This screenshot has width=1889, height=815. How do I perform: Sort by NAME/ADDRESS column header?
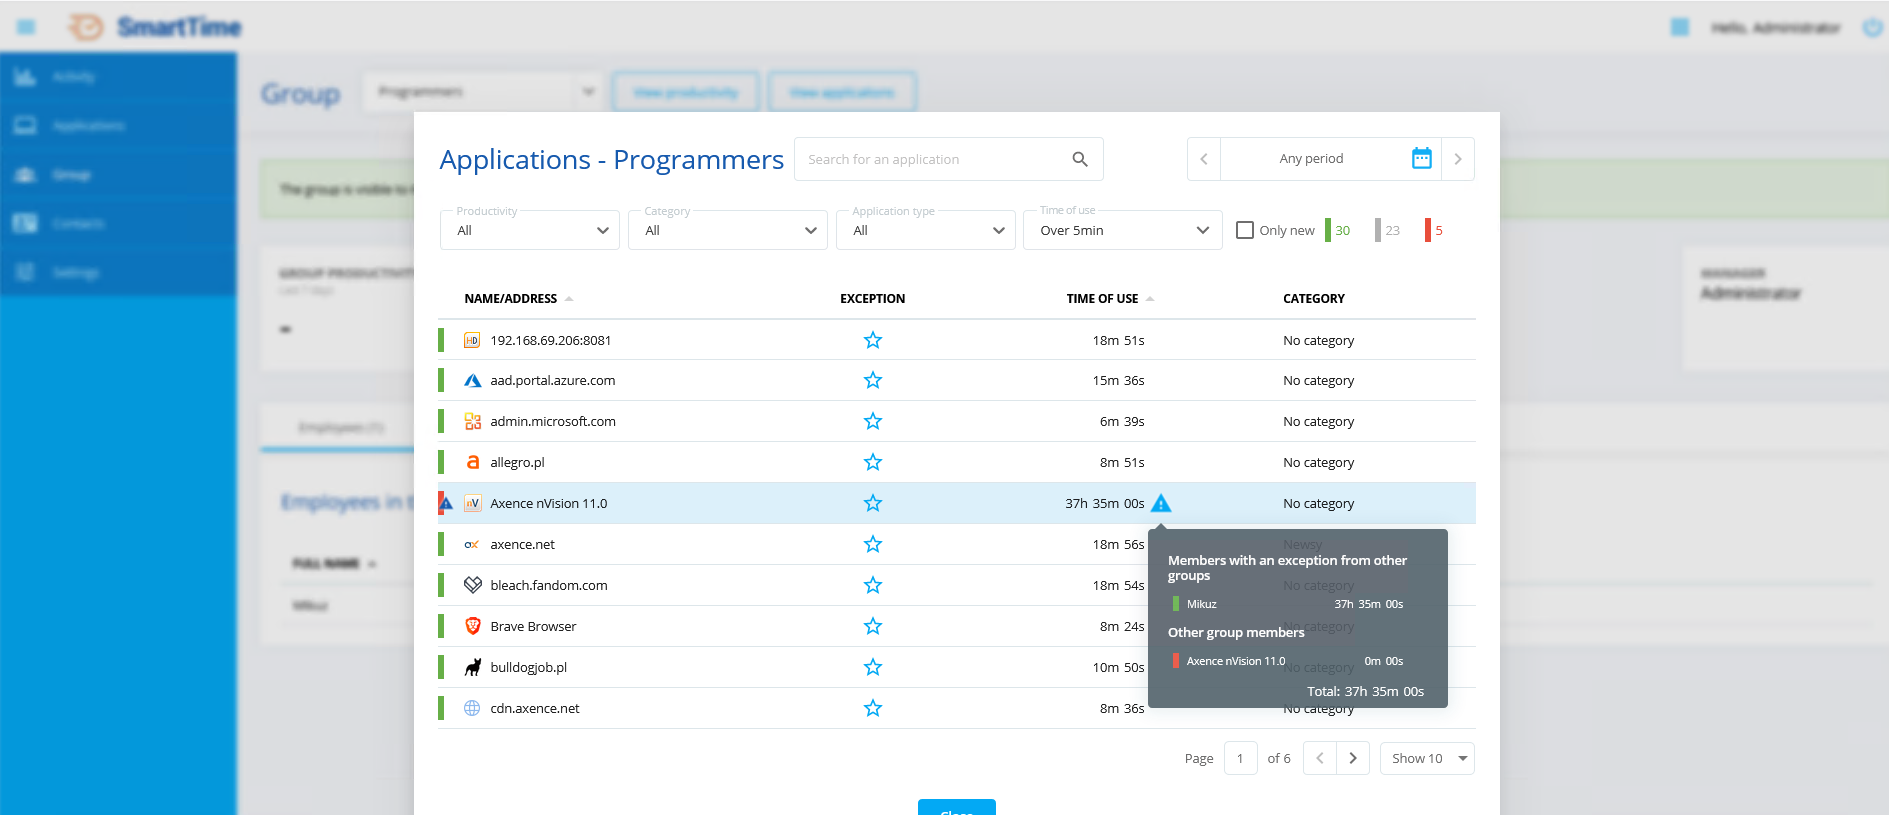point(511,299)
